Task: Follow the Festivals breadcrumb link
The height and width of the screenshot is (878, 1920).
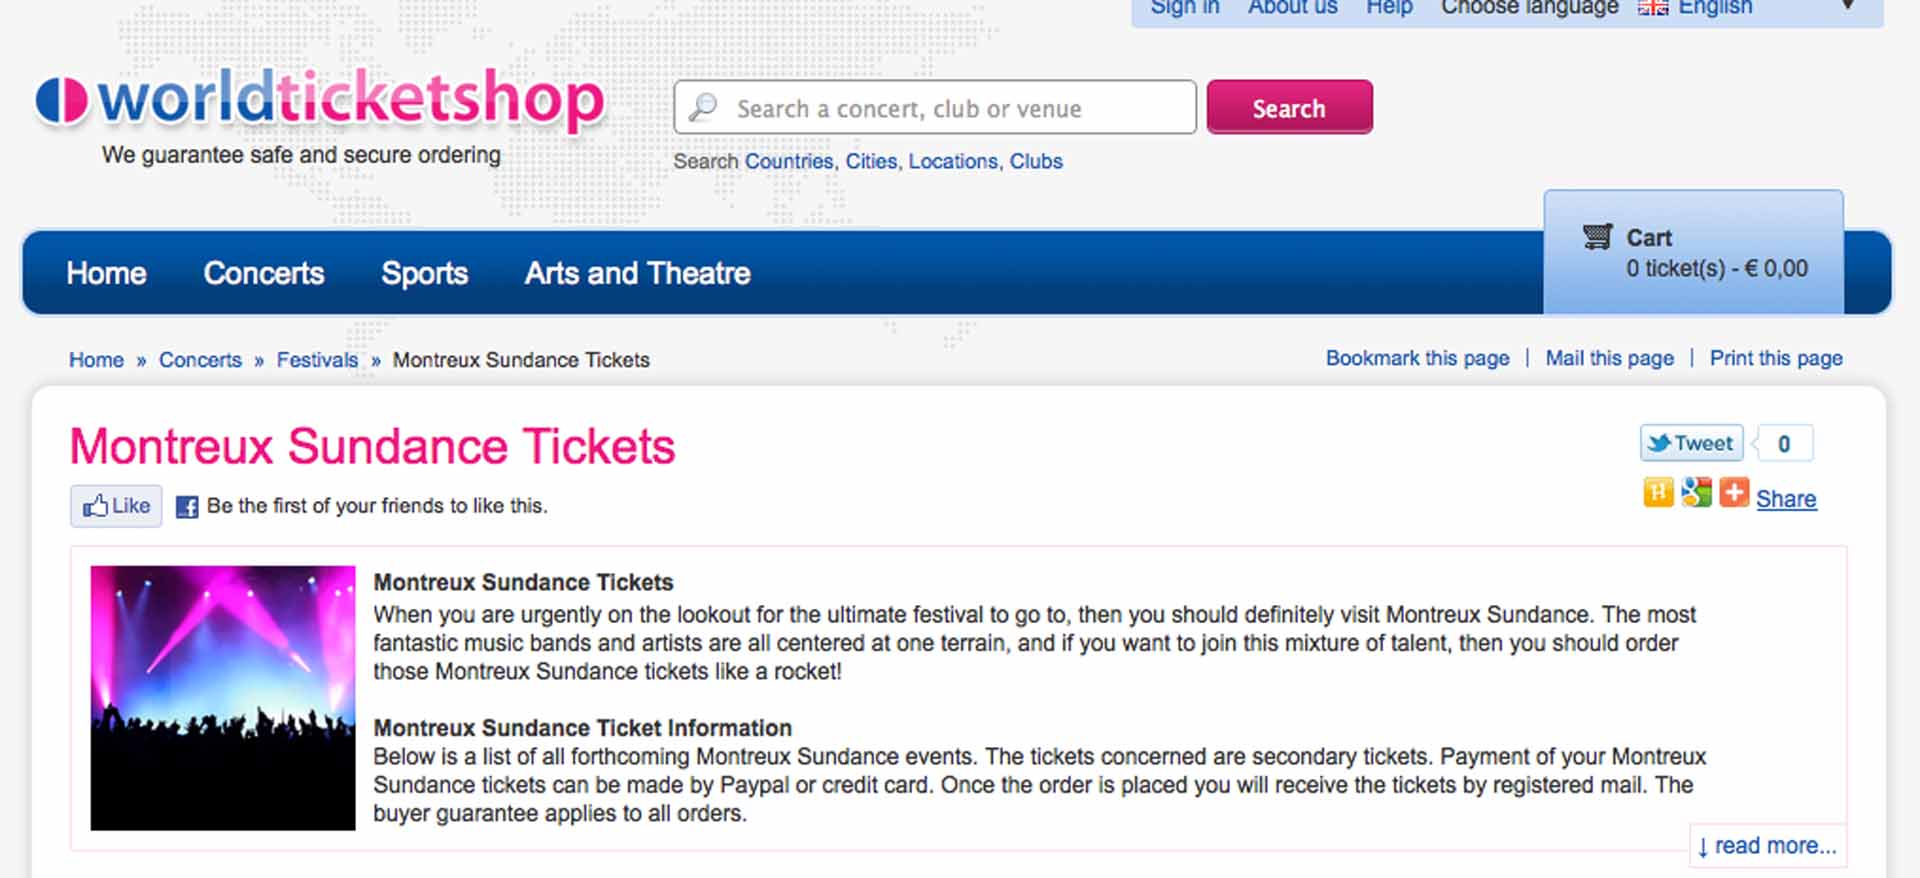Action: click(x=317, y=360)
